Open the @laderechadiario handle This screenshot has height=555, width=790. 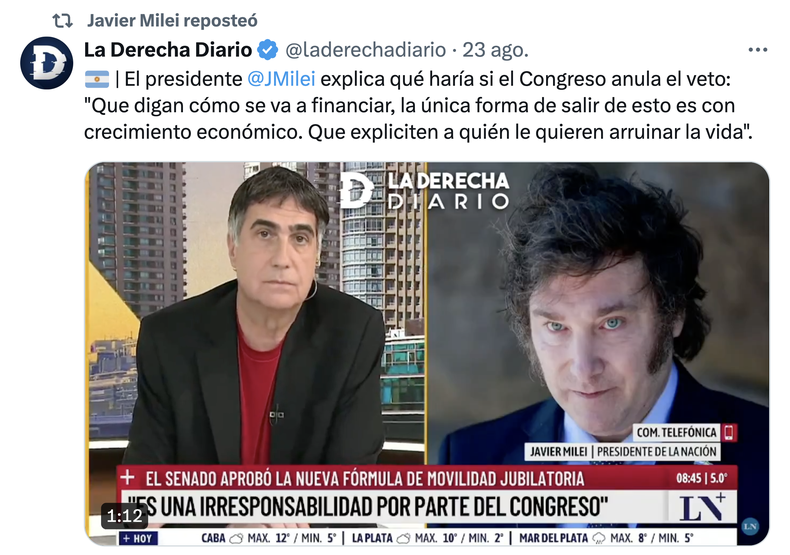click(365, 50)
